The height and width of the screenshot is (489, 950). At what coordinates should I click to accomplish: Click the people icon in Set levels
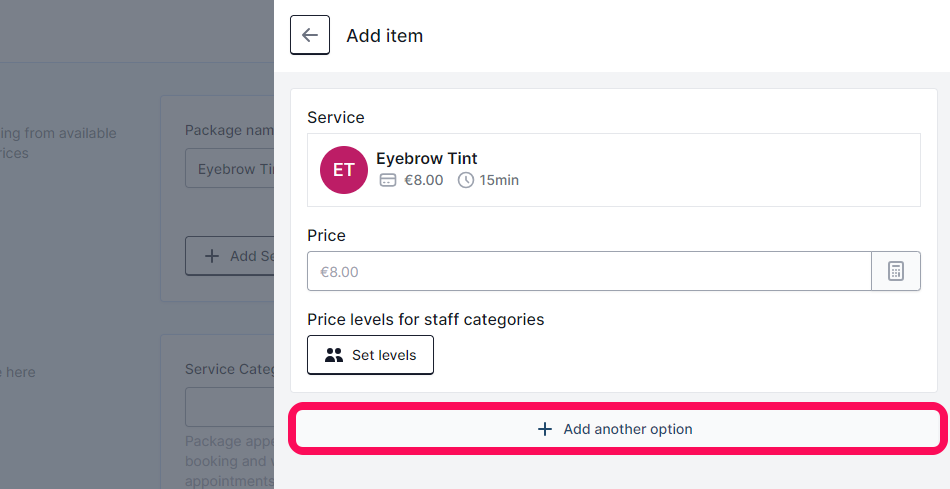tap(334, 355)
